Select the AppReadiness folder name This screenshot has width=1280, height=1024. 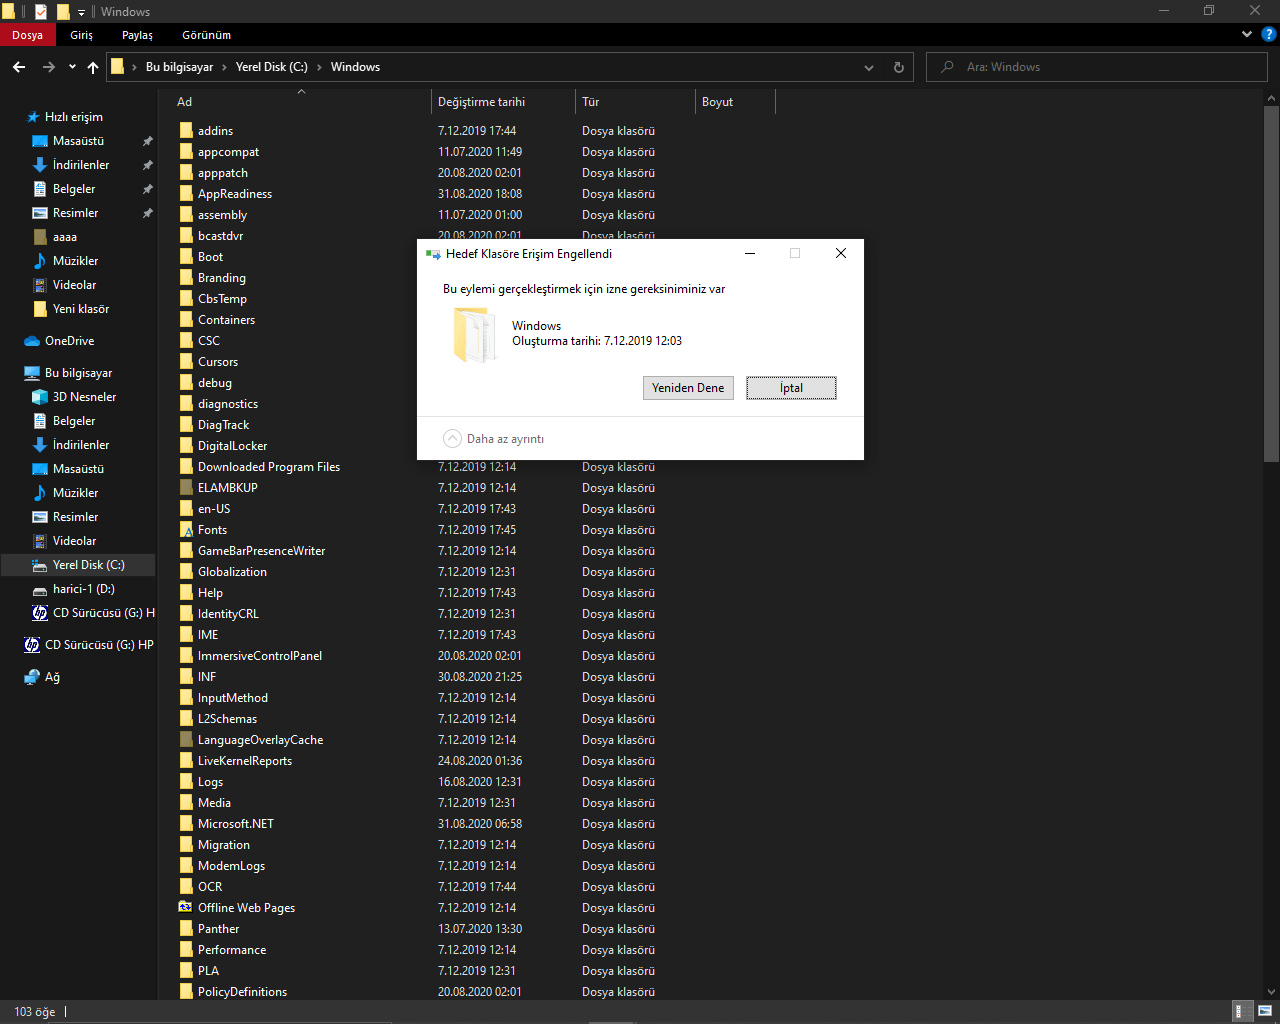pos(235,194)
